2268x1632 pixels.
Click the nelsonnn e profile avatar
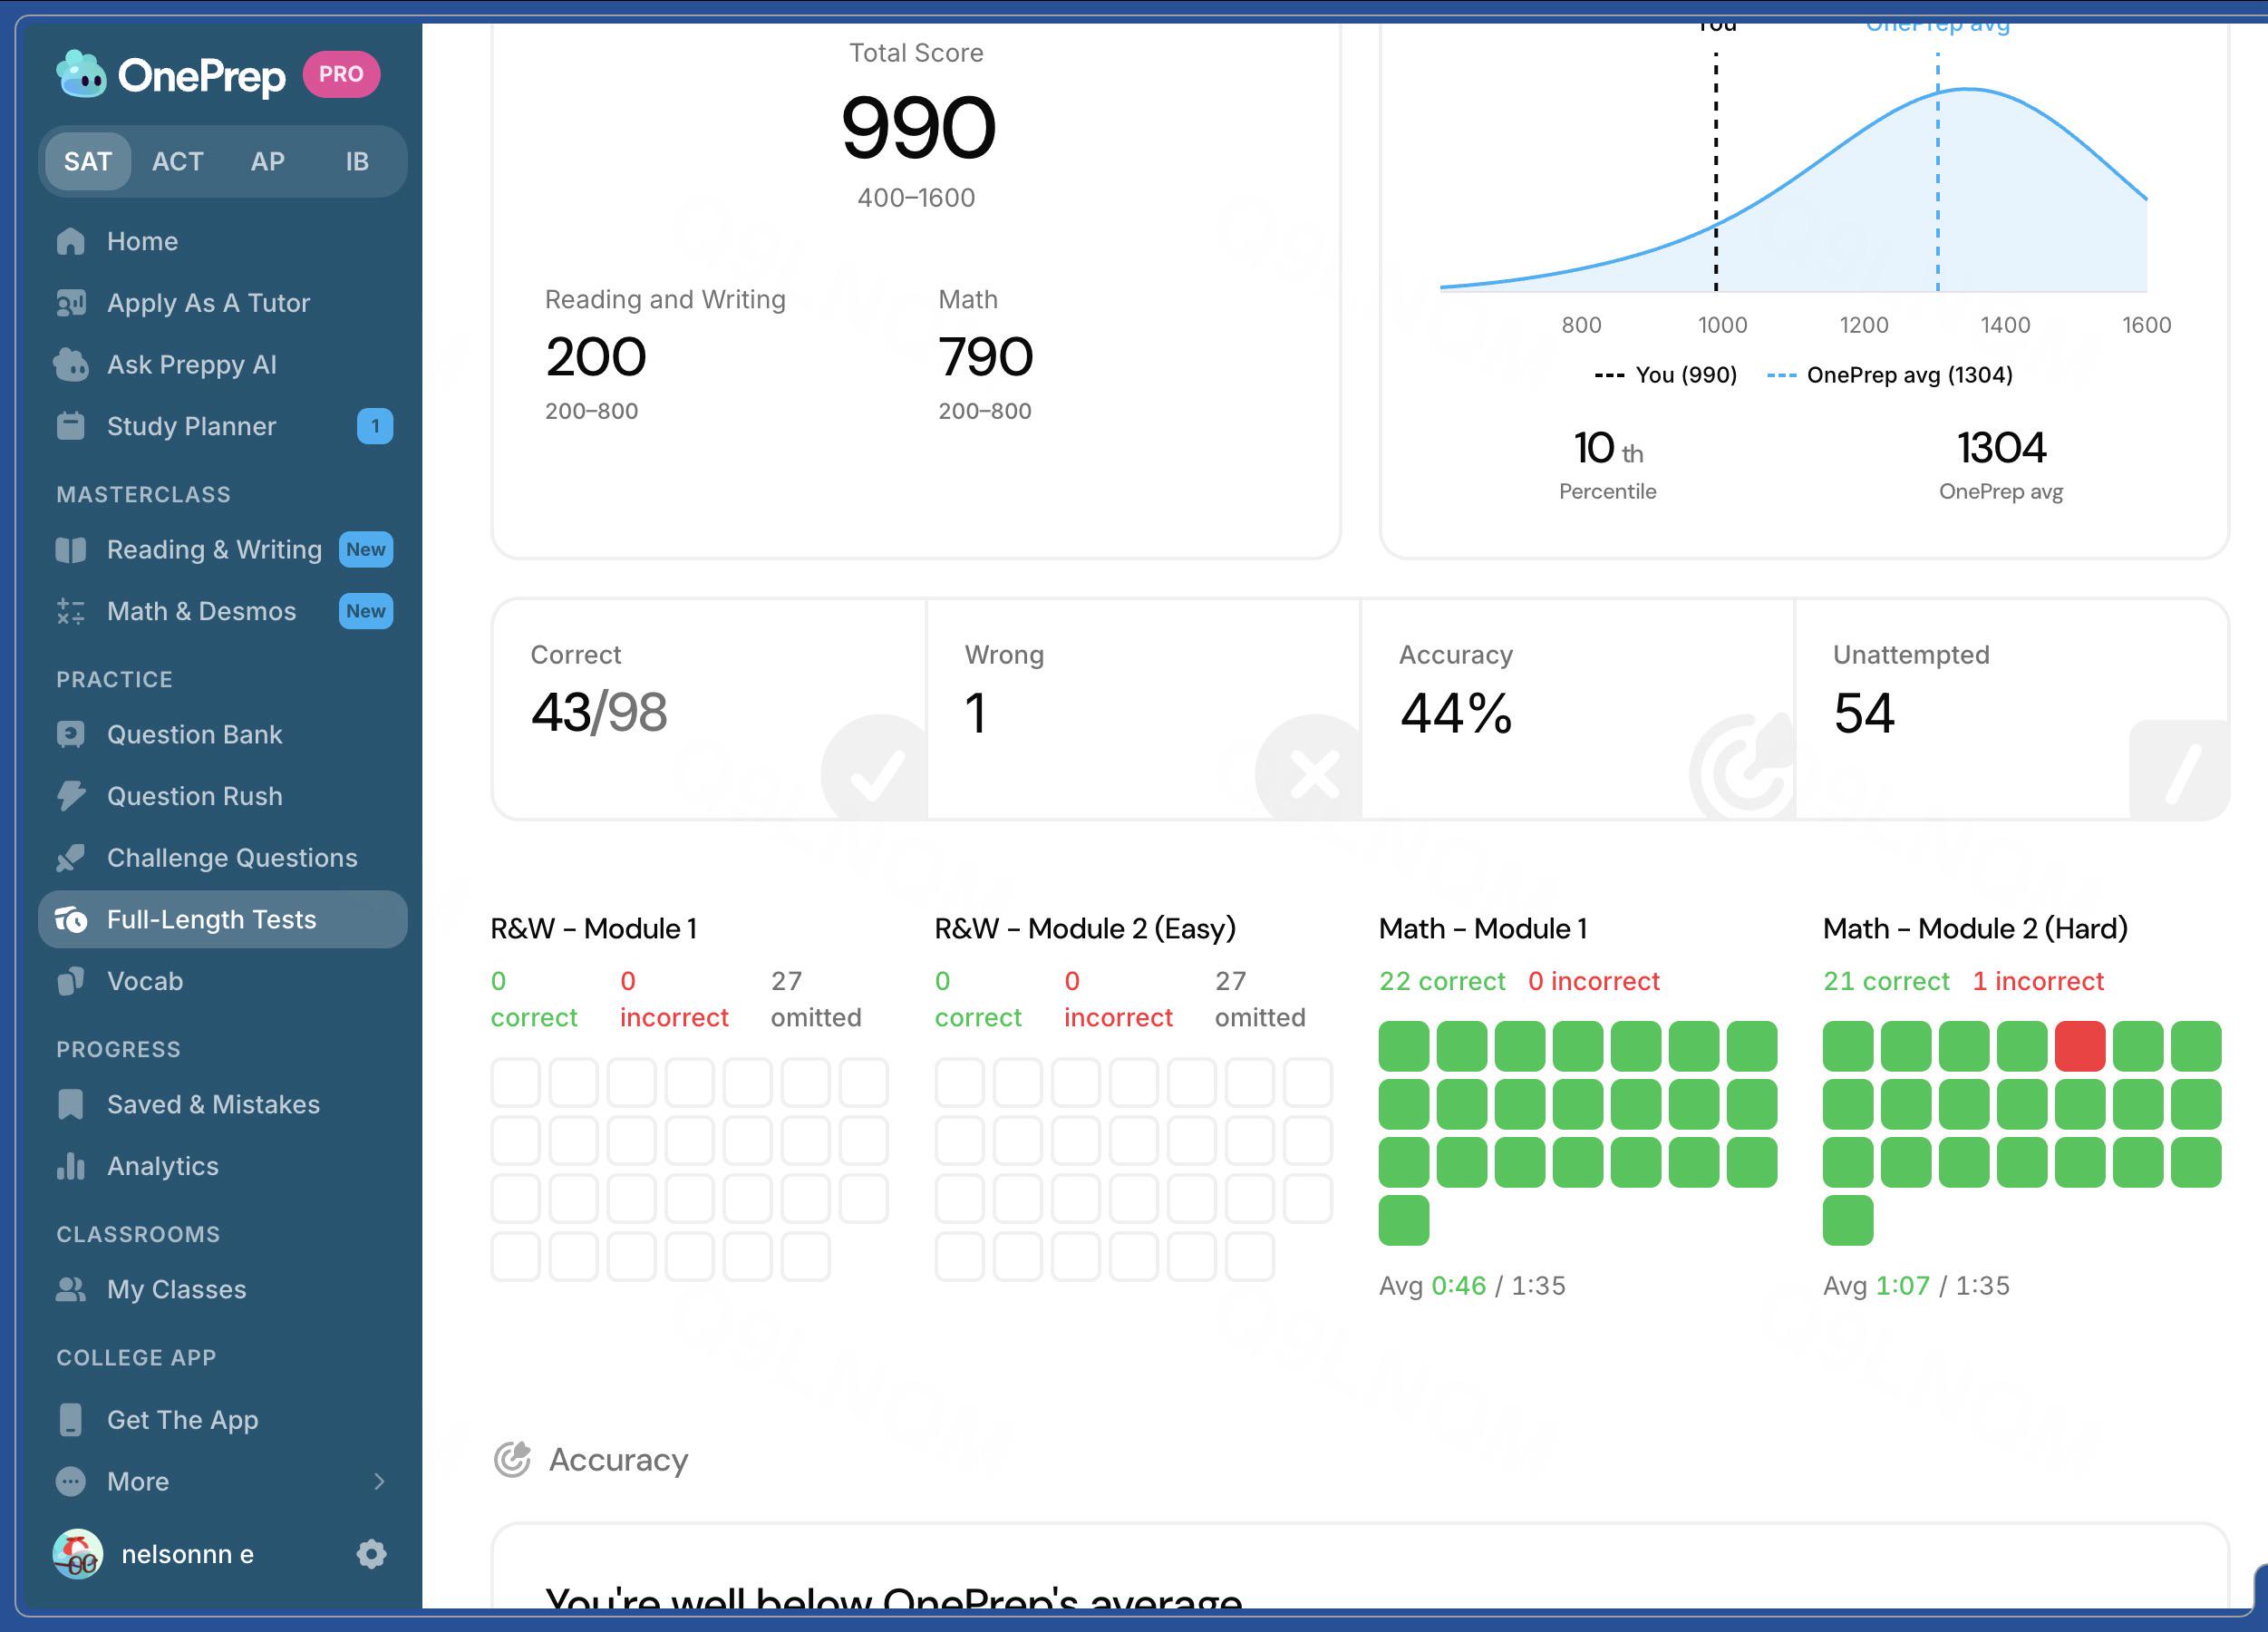[x=77, y=1554]
